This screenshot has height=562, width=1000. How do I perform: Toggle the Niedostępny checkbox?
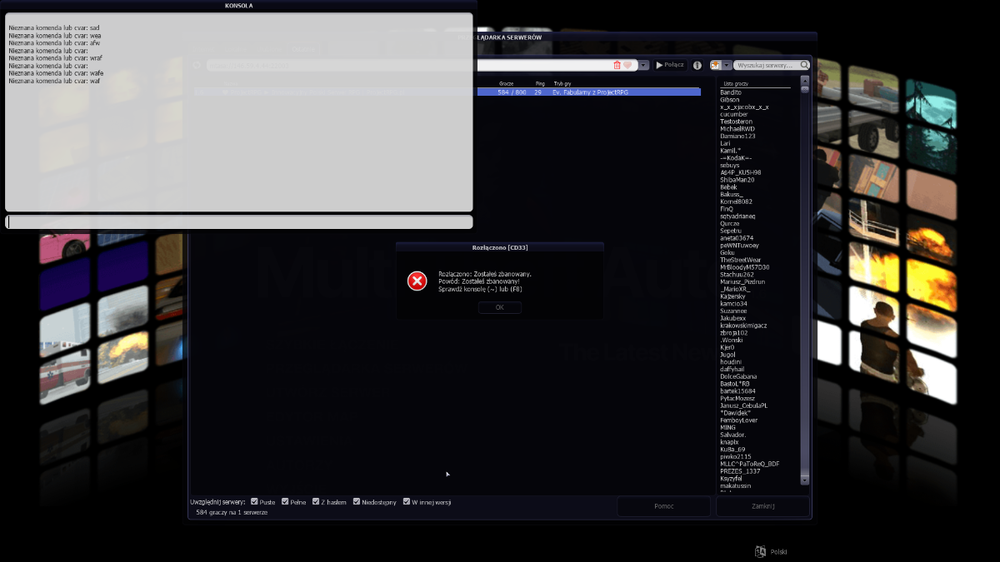[357, 501]
